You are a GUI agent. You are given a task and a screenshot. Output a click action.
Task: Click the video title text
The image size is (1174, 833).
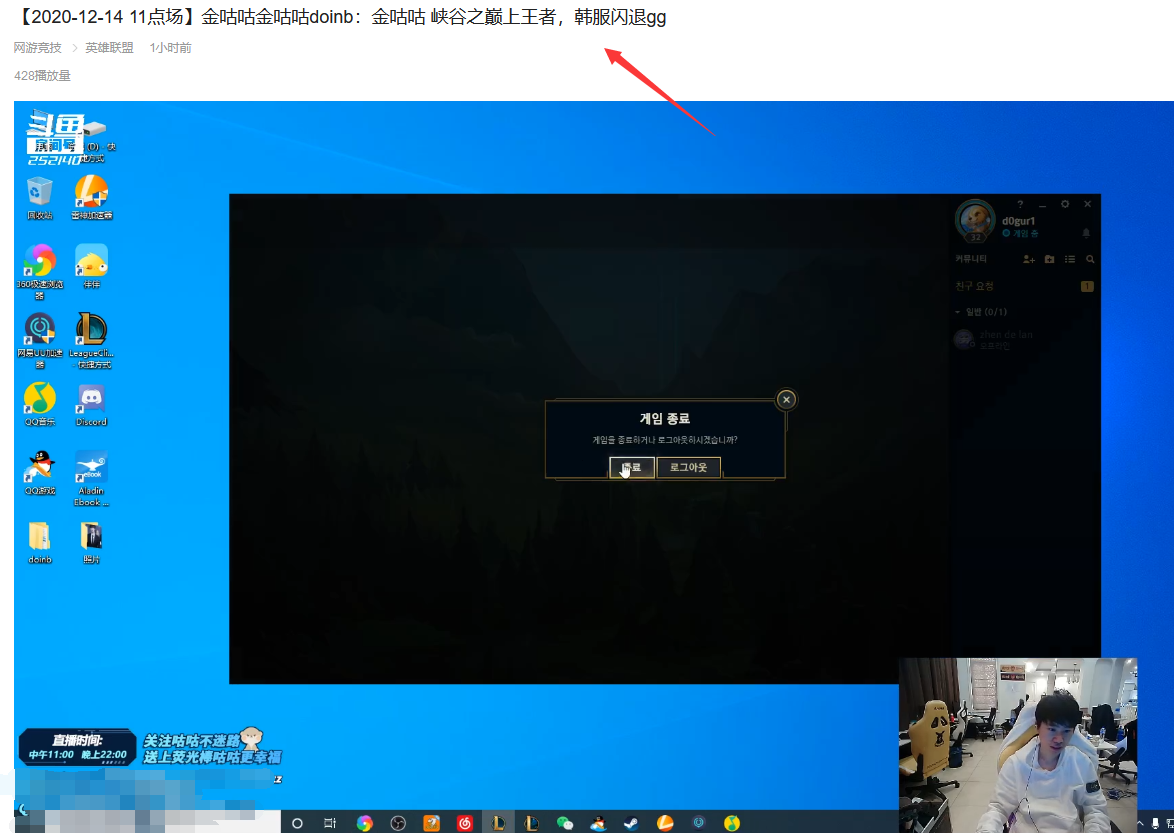tap(340, 16)
